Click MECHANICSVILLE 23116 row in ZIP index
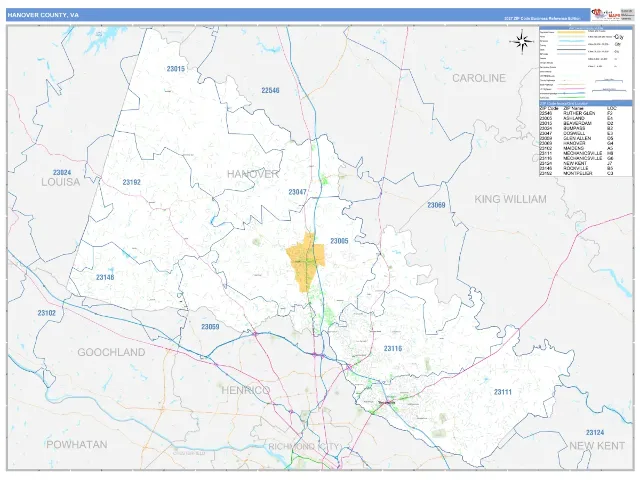Screen dimensions: 640x480 point(577,158)
